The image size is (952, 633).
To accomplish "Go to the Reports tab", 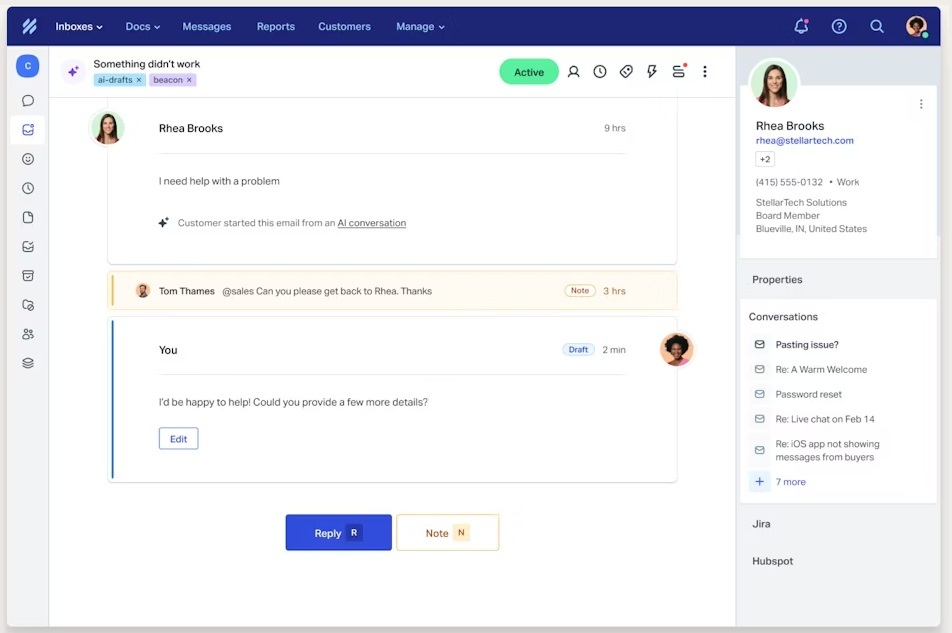I will pos(275,27).
